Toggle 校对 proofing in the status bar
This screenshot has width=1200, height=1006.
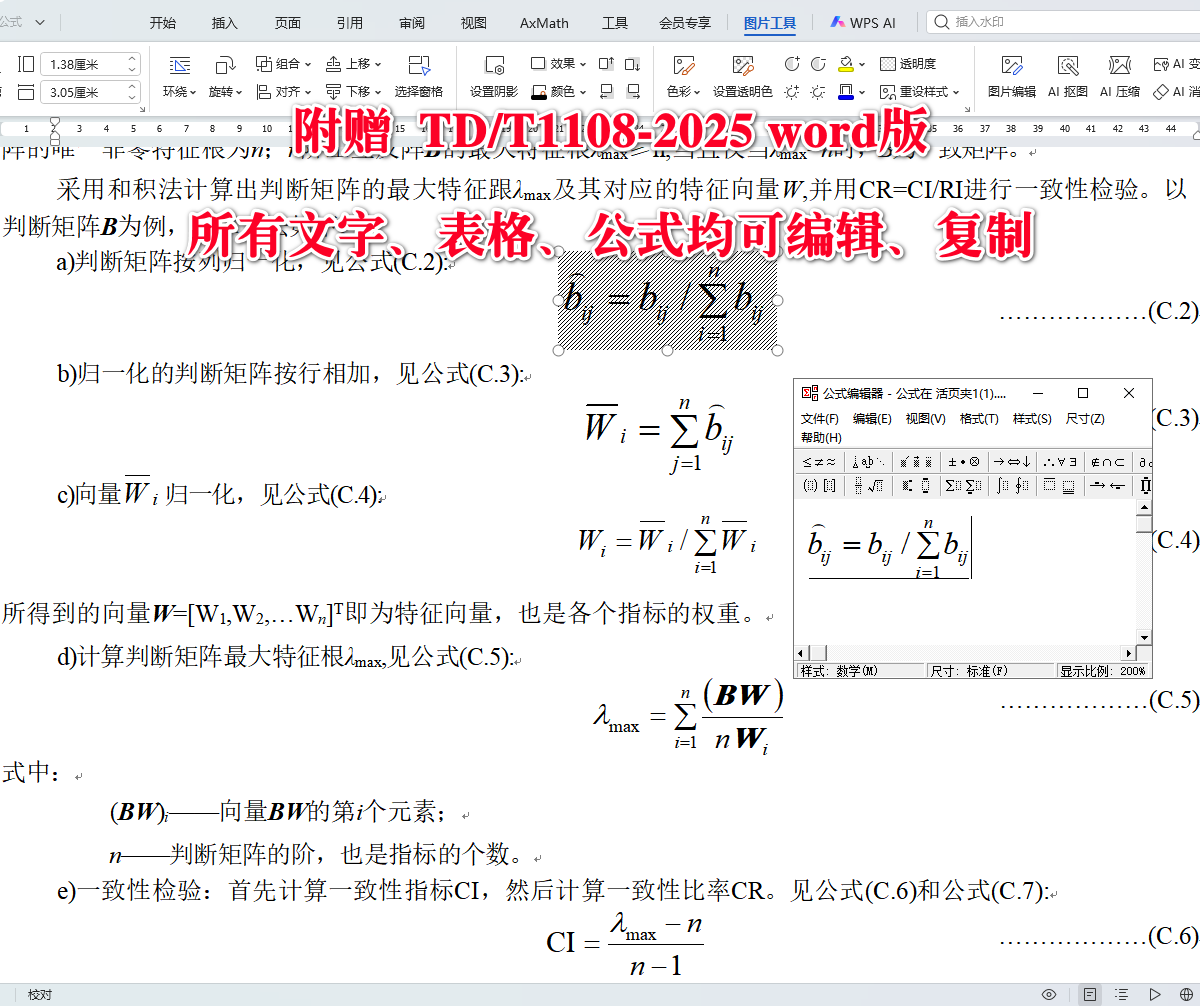tap(38, 995)
